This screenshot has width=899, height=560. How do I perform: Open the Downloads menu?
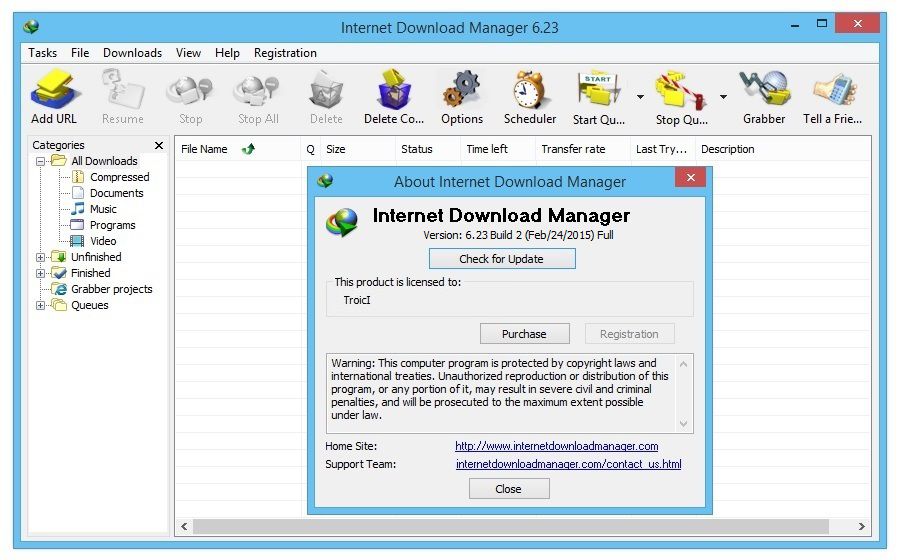(132, 53)
